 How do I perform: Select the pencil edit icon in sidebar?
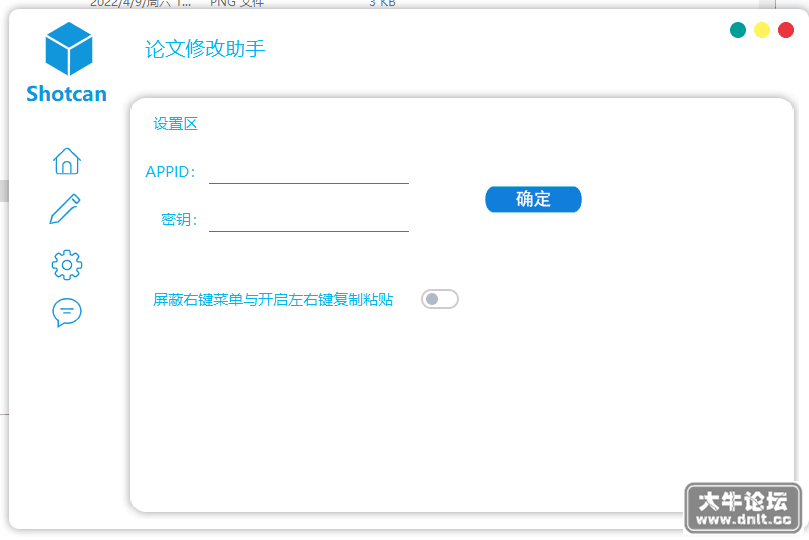65,209
